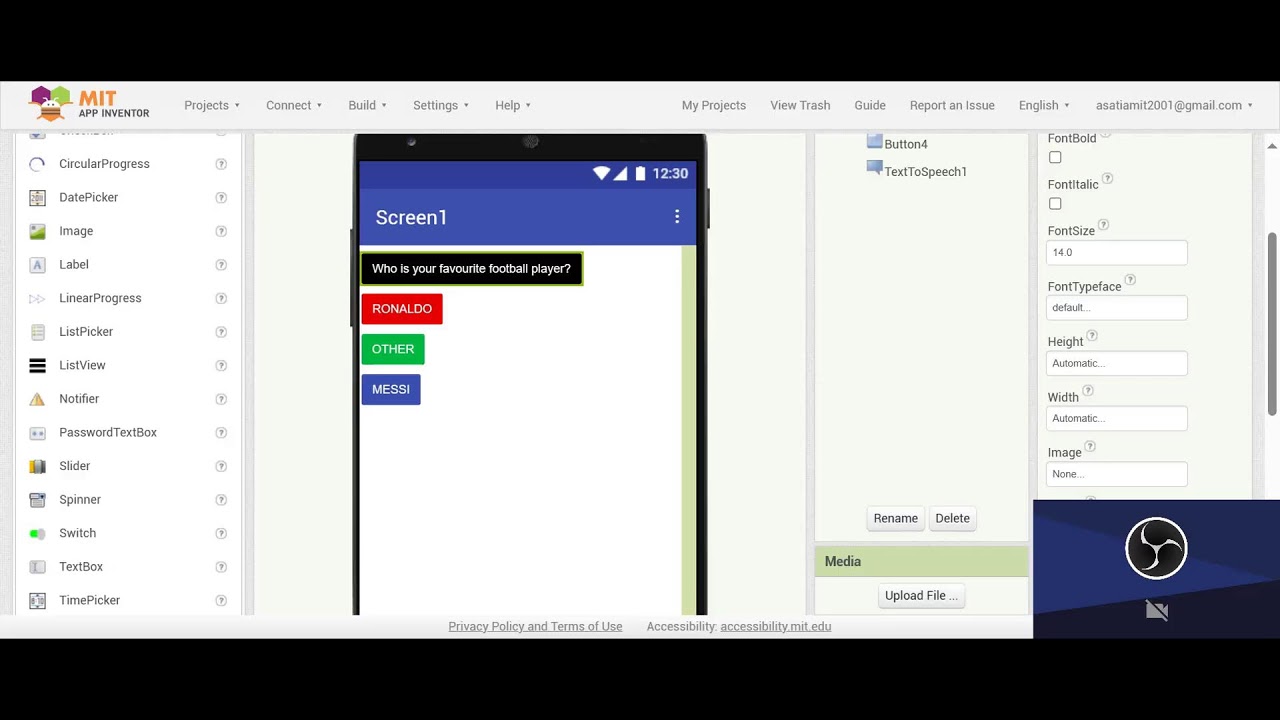Open help for ListView component
Viewport: 1280px width, 720px height.
point(221,365)
